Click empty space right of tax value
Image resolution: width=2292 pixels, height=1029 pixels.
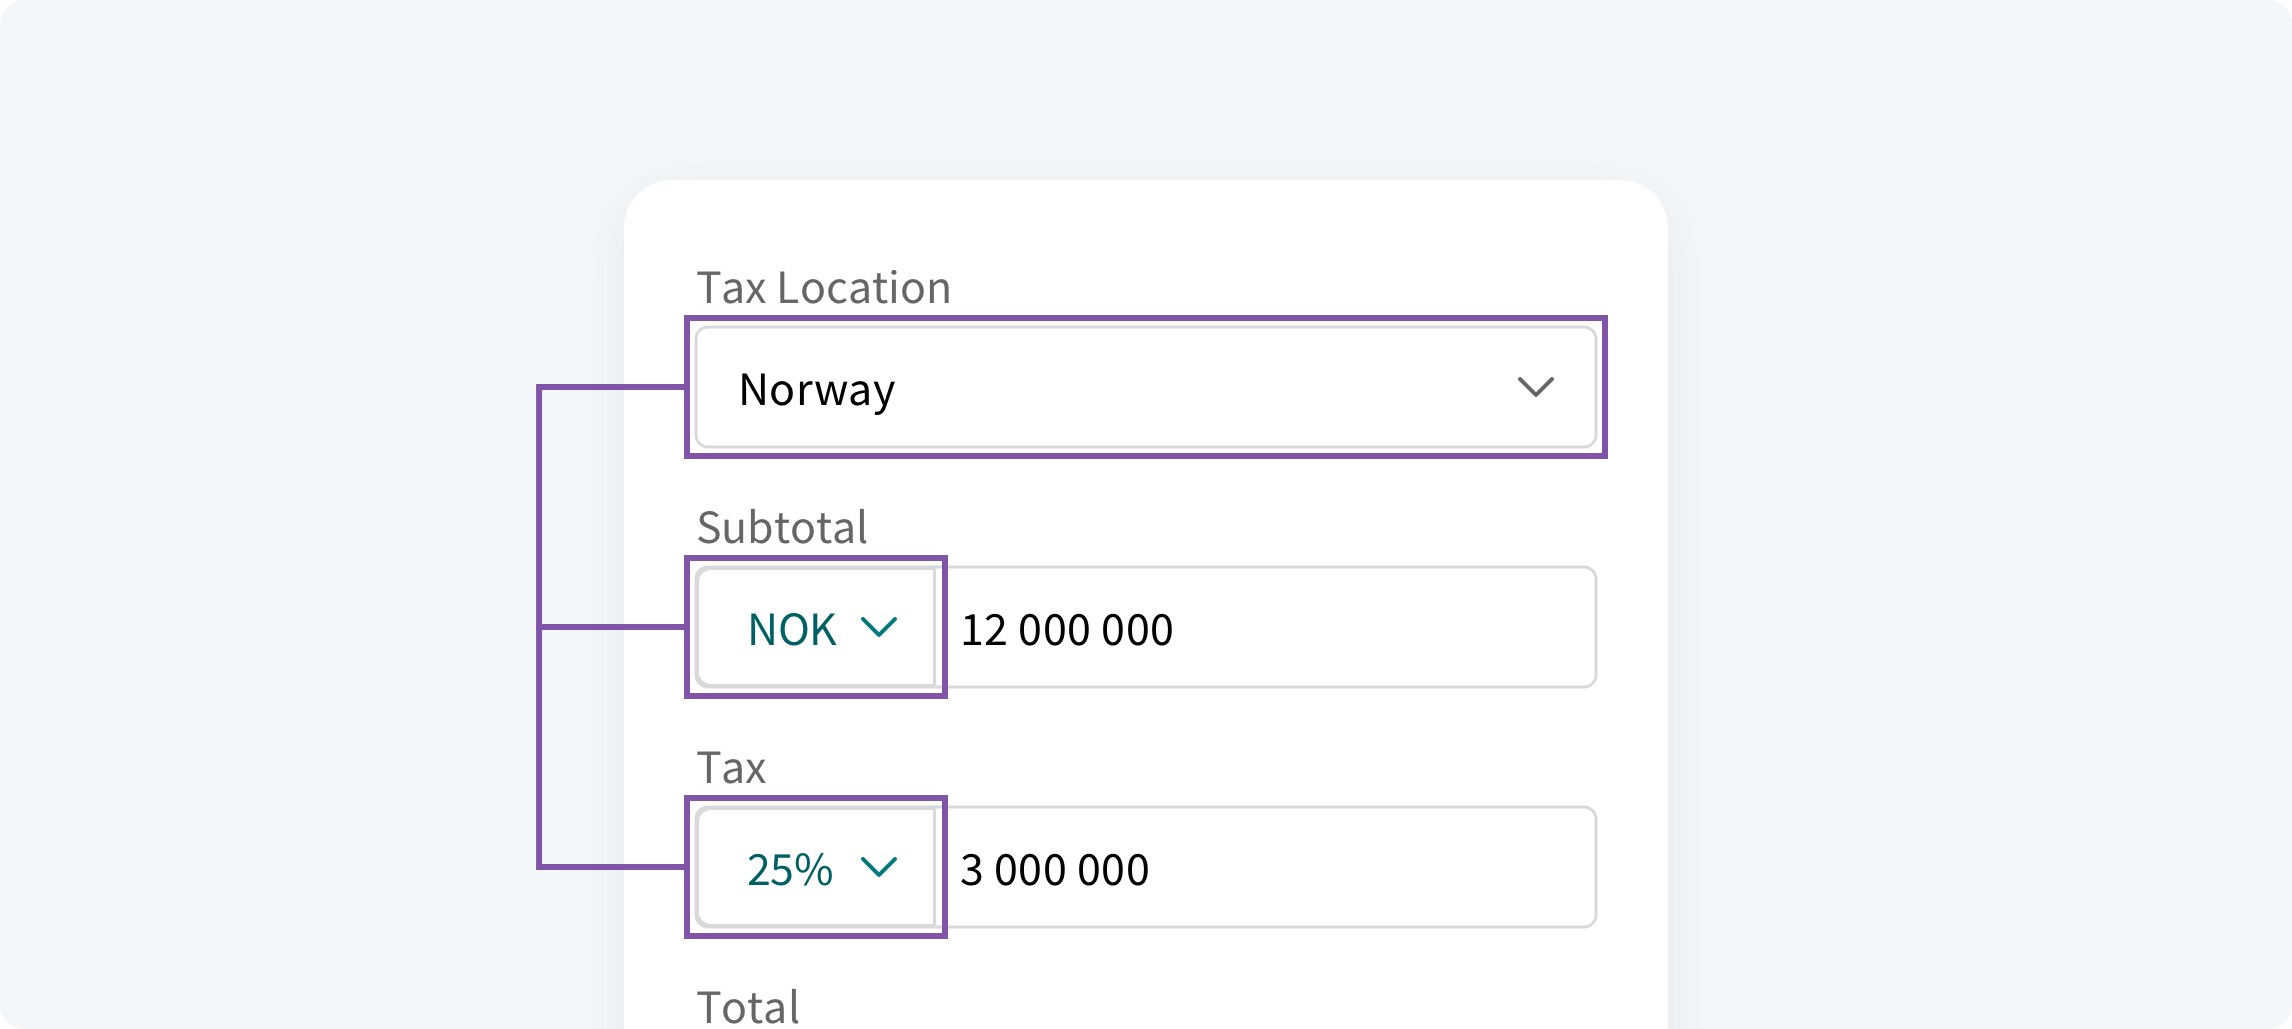1400,867
